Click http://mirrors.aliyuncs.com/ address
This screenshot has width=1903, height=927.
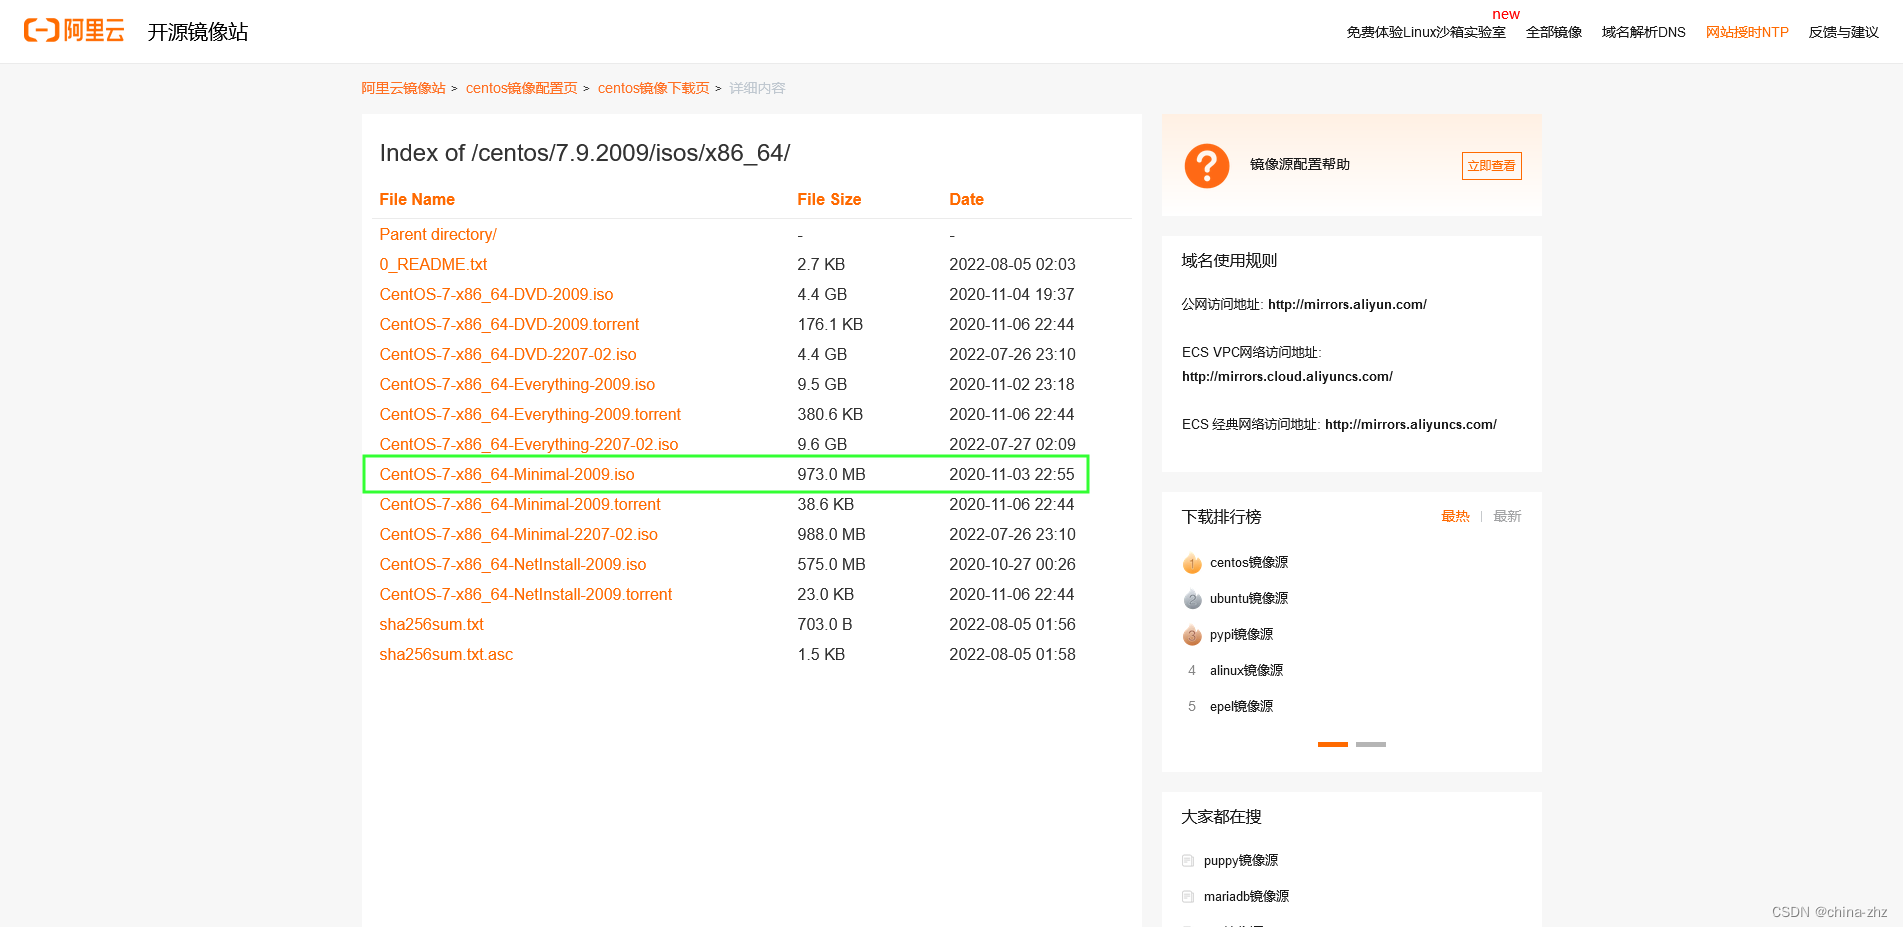coord(1411,425)
